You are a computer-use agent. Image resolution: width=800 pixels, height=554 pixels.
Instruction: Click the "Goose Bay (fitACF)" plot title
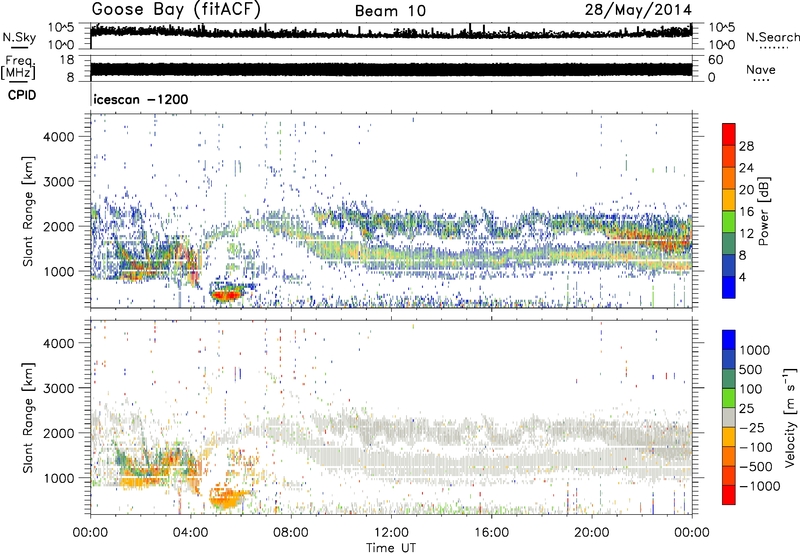(x=176, y=10)
